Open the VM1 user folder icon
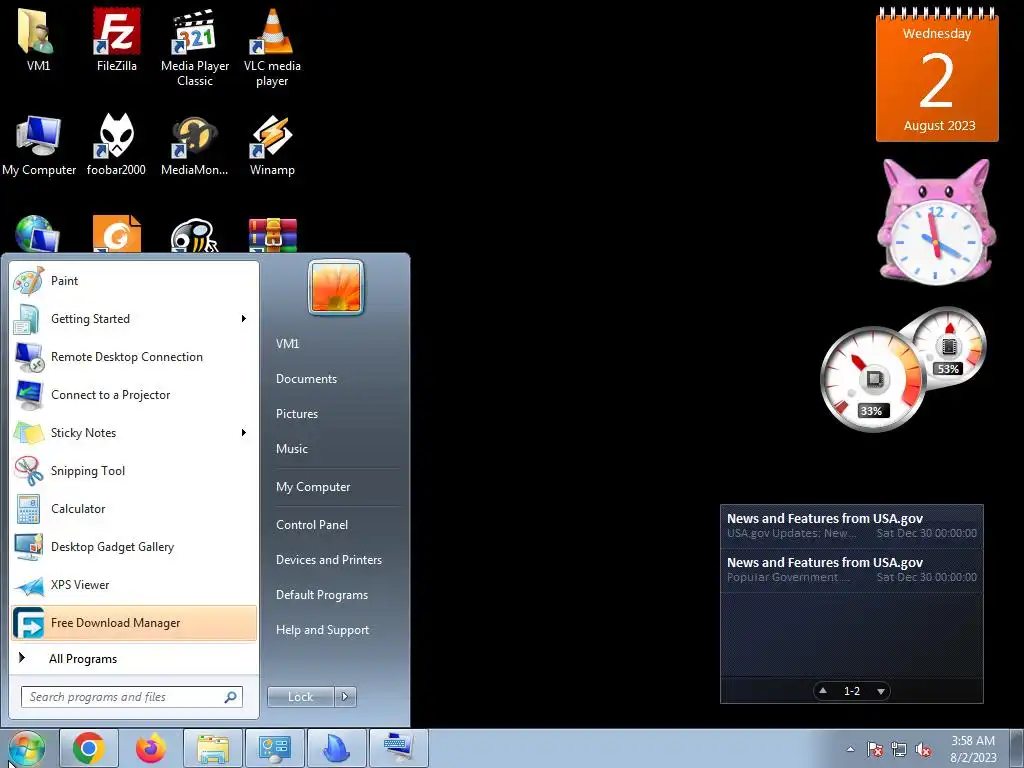The width and height of the screenshot is (1024, 768). [38, 39]
